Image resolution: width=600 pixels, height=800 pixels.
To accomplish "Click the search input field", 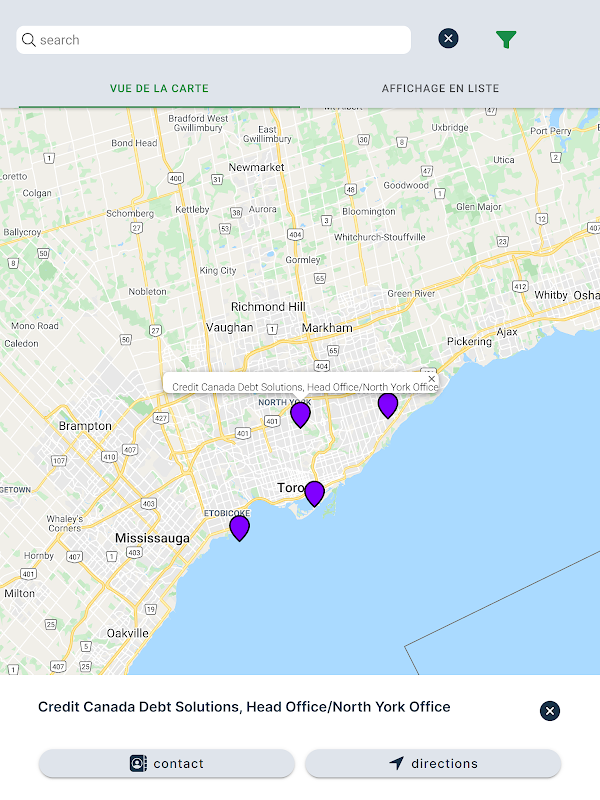I will coord(213,40).
